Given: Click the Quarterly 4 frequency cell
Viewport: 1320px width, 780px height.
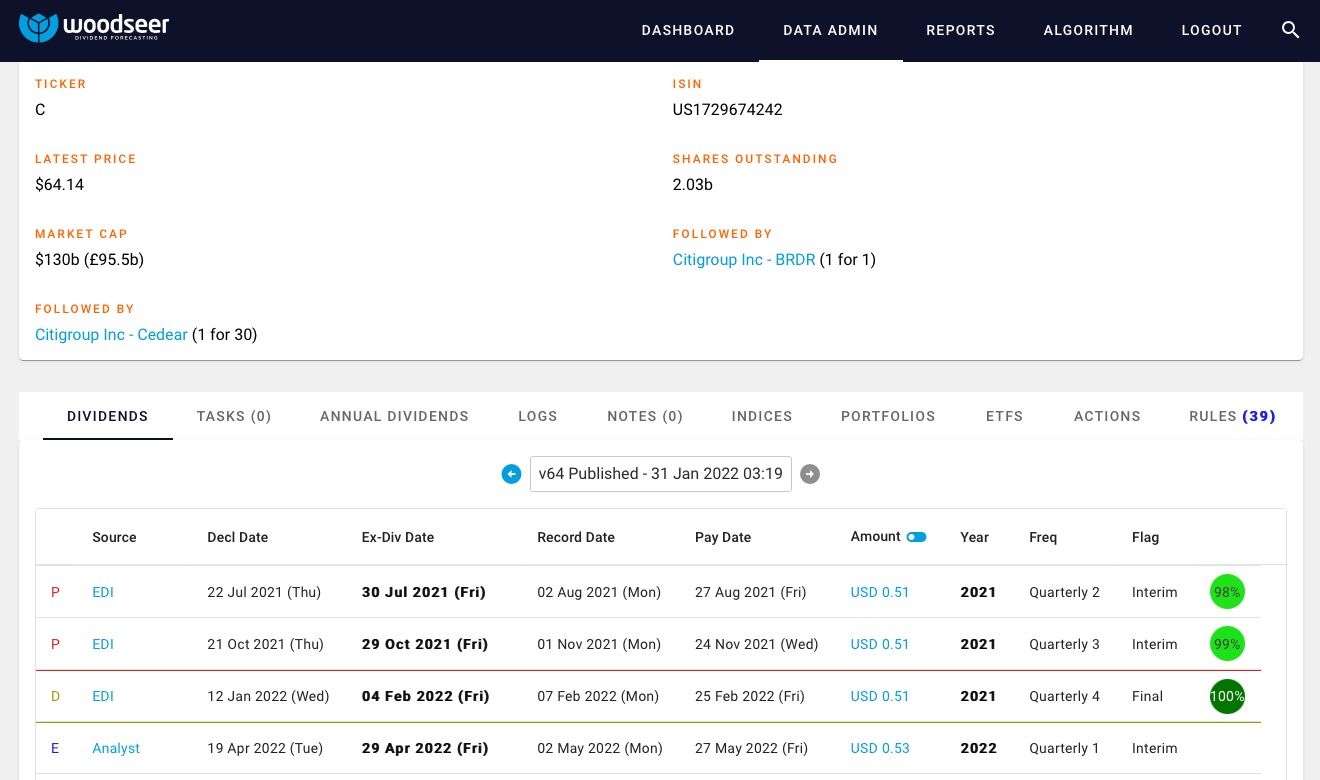Looking at the screenshot, I should 1065,696.
